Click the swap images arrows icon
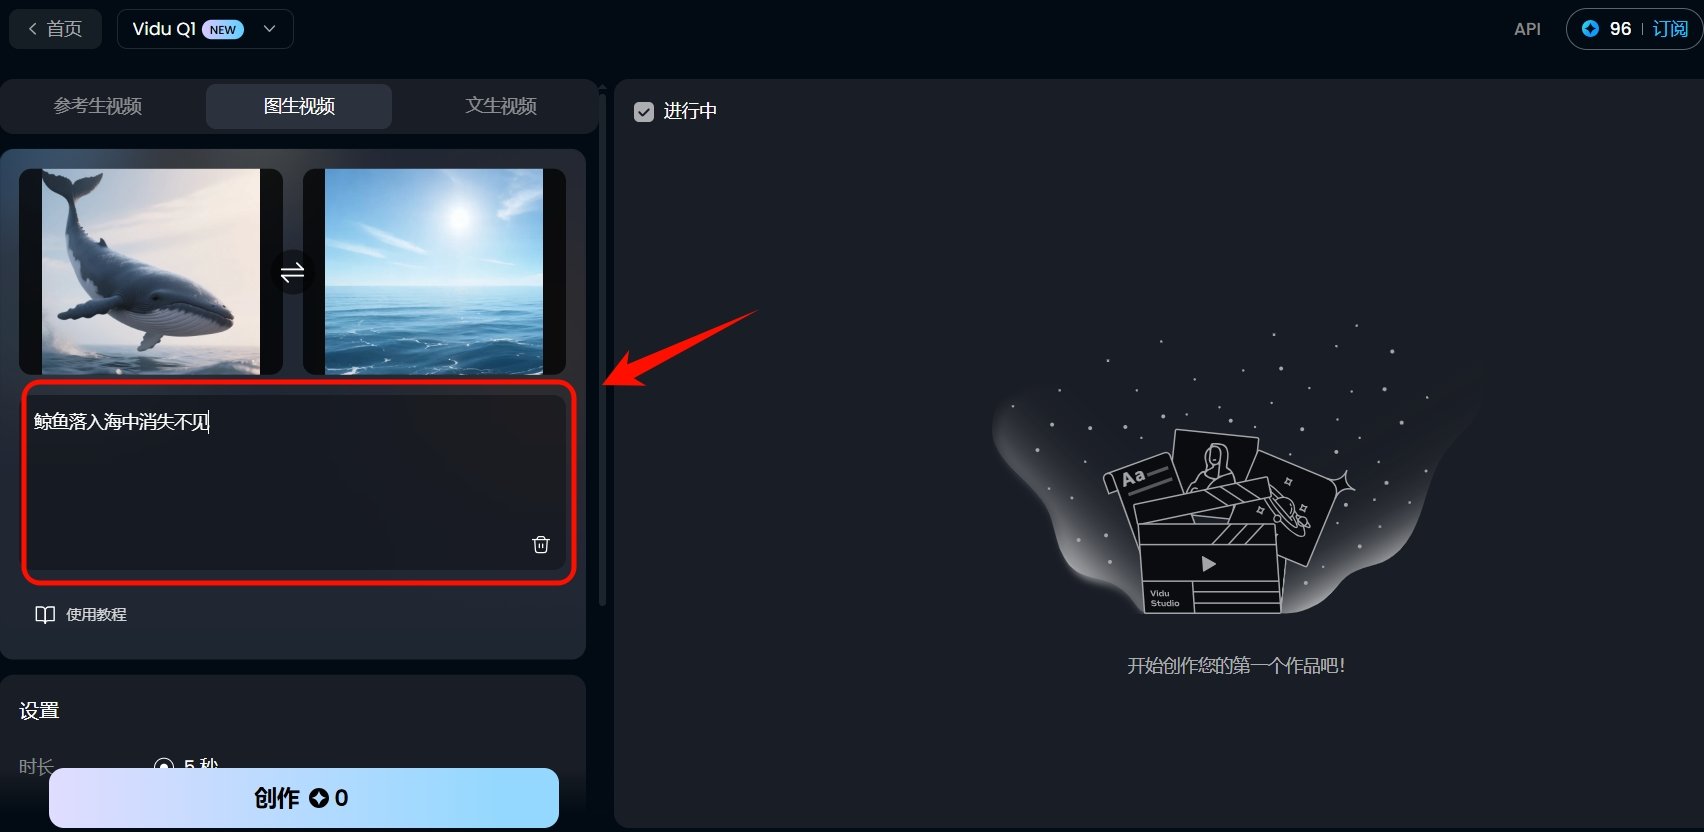The image size is (1704, 832). [x=293, y=273]
